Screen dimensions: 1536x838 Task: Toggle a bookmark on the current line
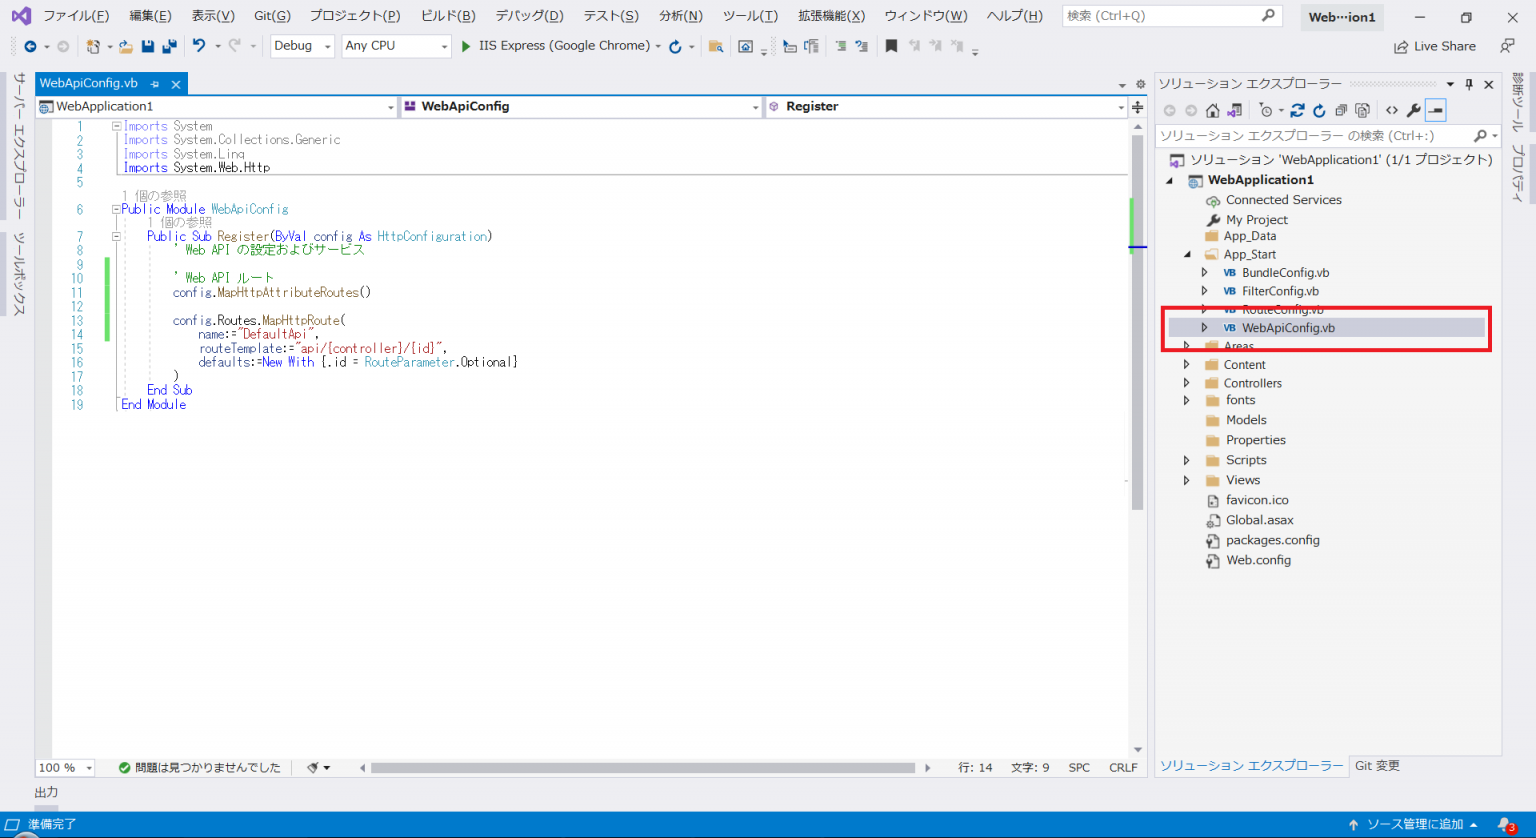point(891,46)
